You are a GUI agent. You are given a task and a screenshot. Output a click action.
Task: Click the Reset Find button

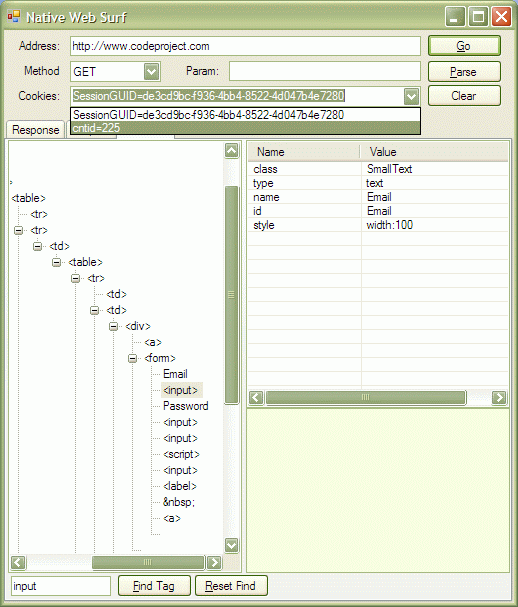point(231,586)
